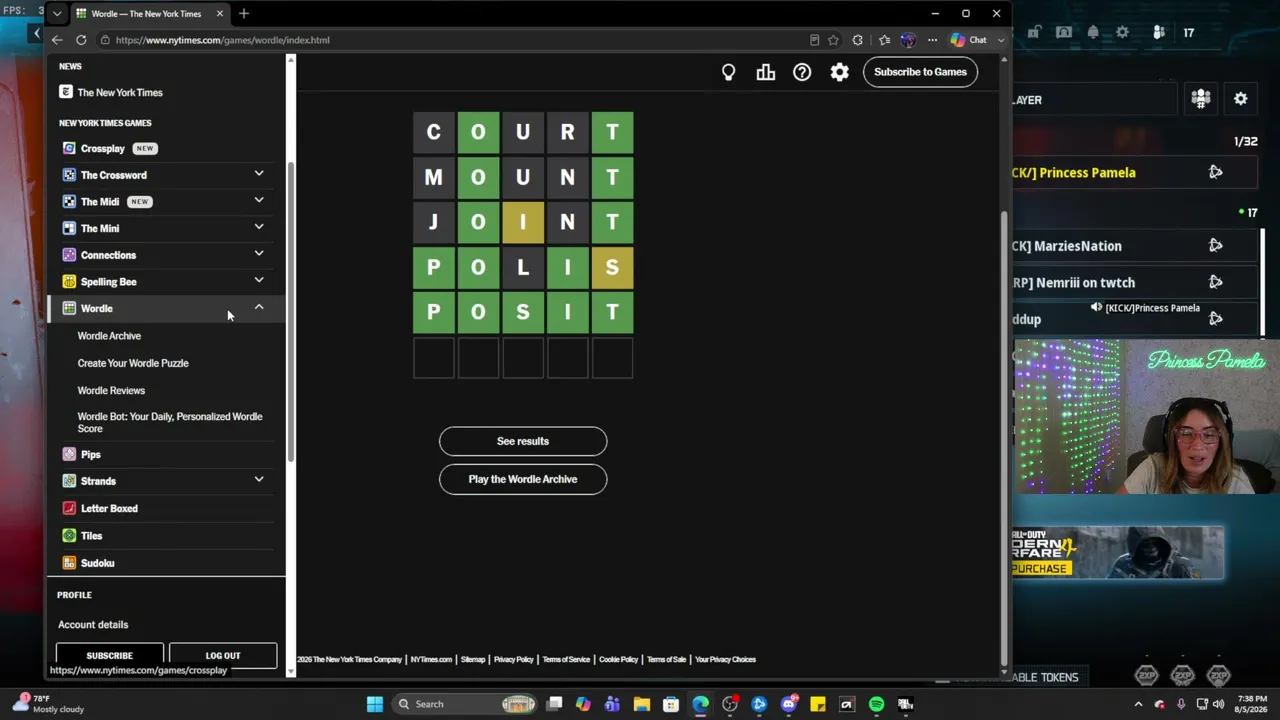Select Create Your Wordle Puzzle
The image size is (1280, 720).
coord(133,363)
